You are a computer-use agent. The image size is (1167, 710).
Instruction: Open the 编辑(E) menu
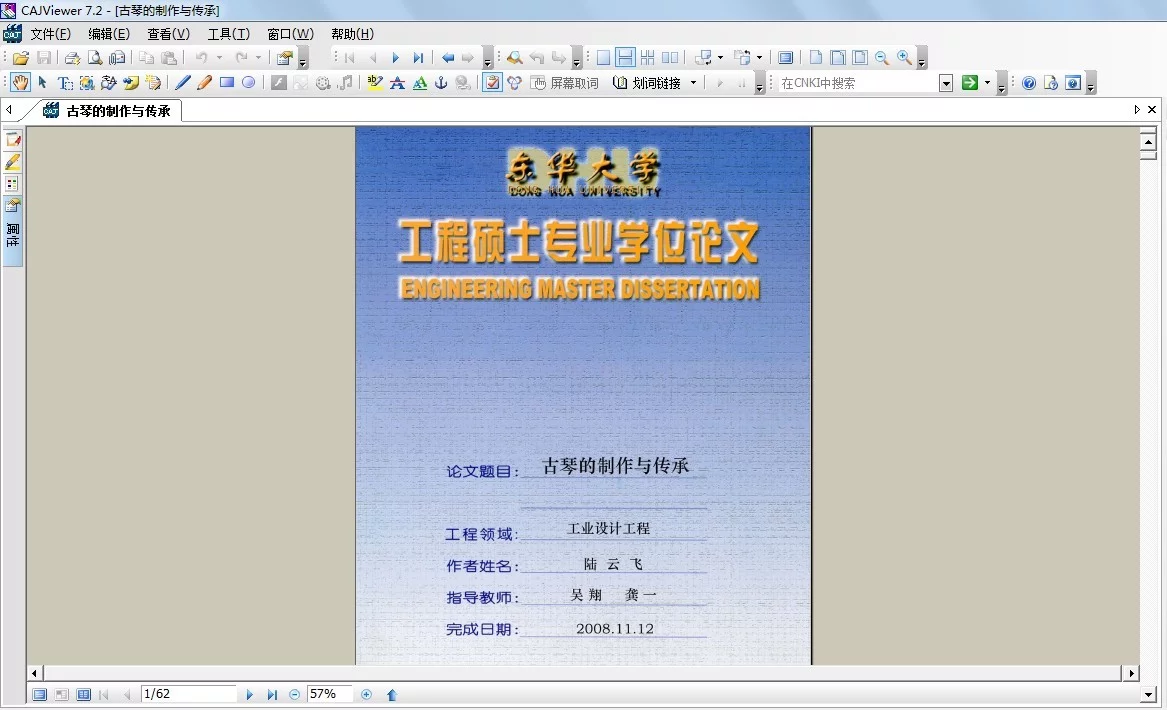[x=109, y=34]
